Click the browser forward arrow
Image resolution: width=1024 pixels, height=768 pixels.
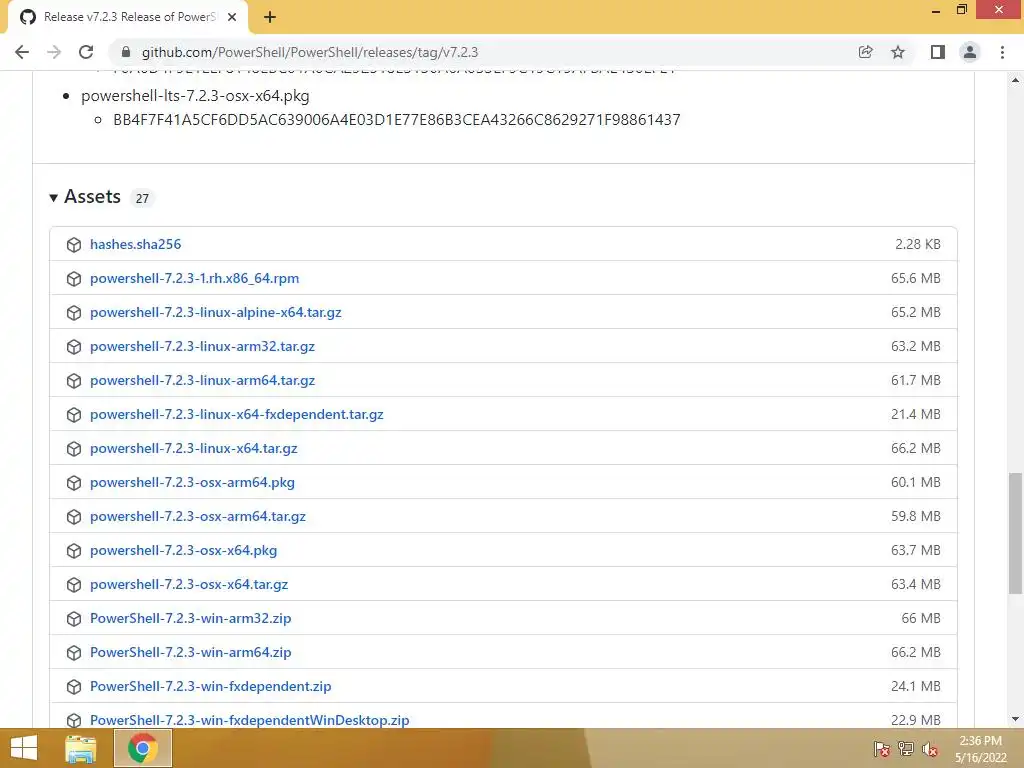click(54, 52)
